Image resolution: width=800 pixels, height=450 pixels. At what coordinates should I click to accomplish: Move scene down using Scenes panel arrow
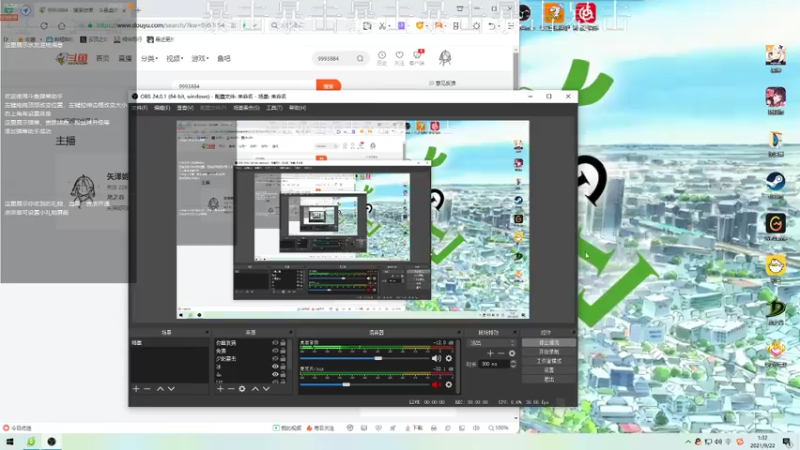click(x=171, y=389)
